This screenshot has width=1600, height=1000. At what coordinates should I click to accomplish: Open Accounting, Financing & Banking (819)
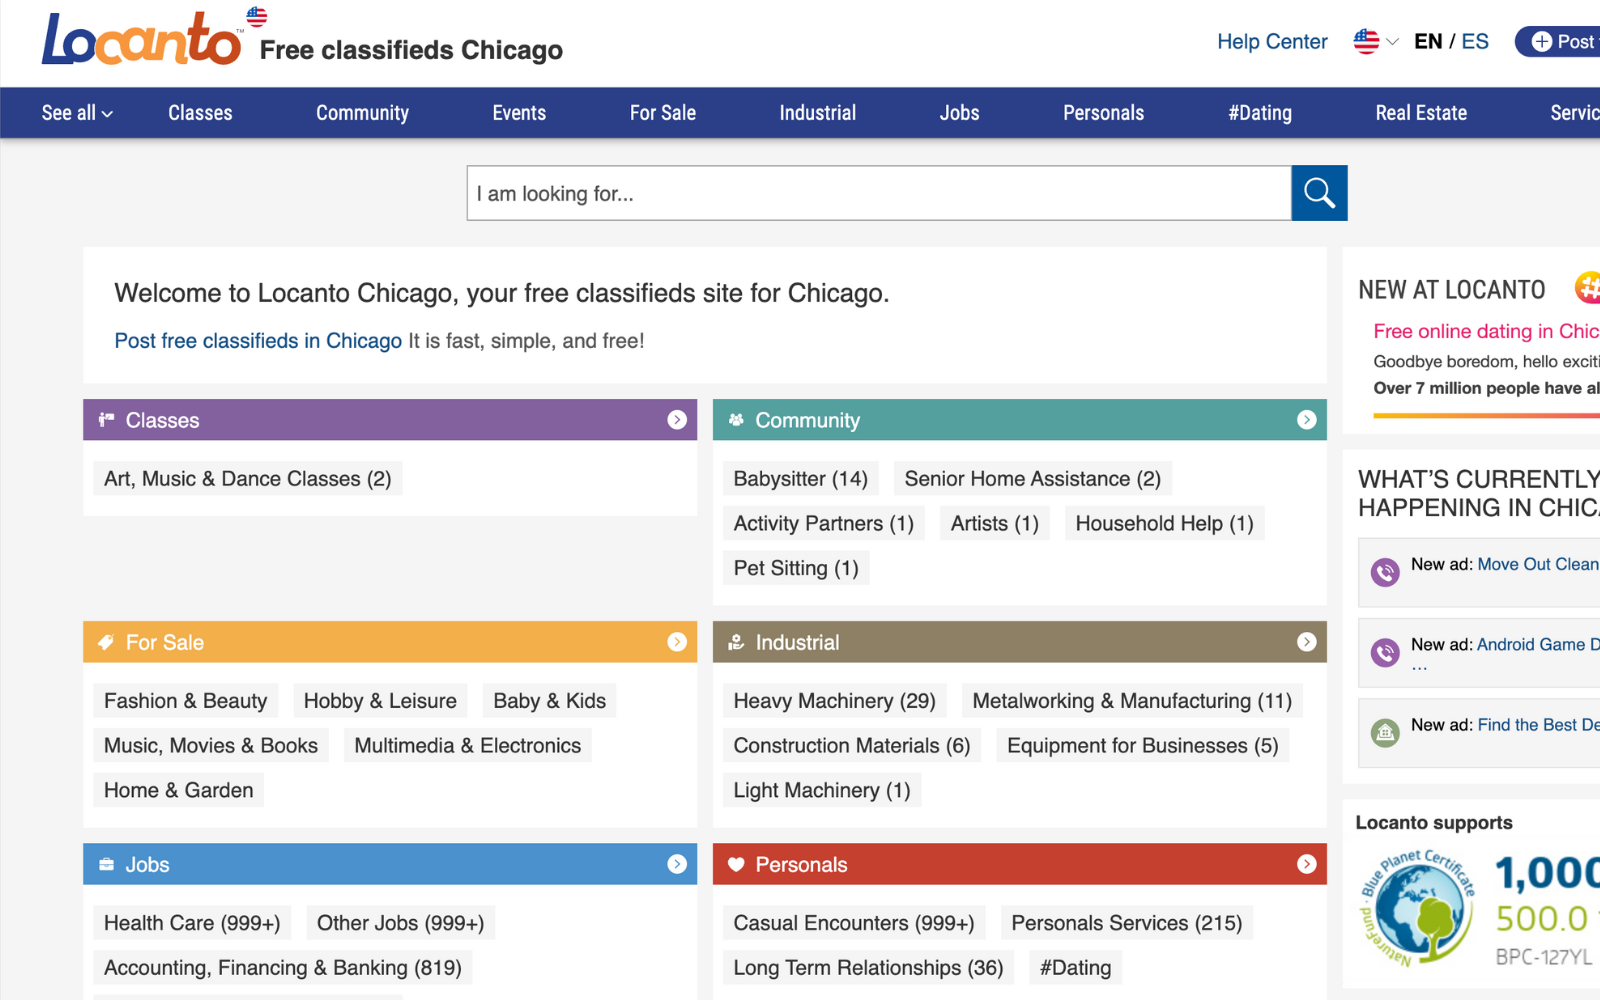pyautogui.click(x=283, y=967)
